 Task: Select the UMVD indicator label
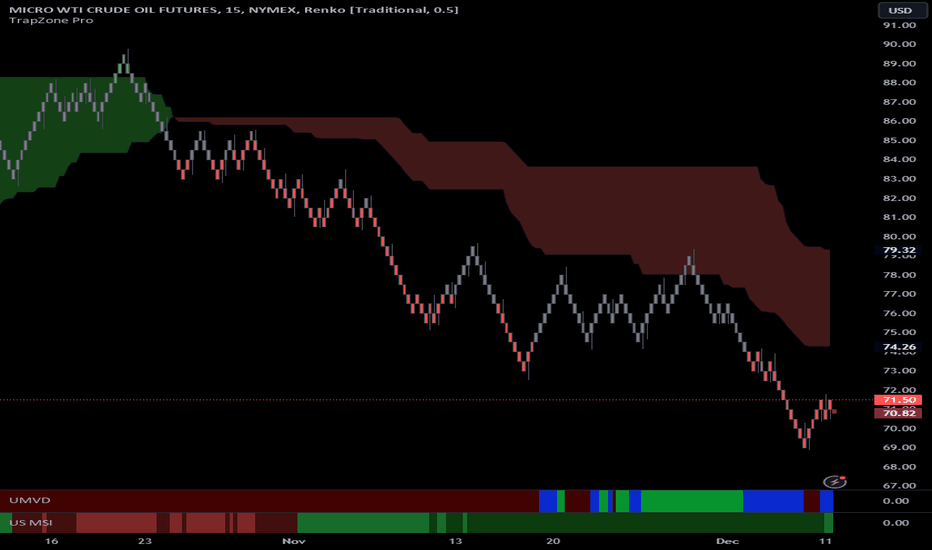tap(30, 501)
